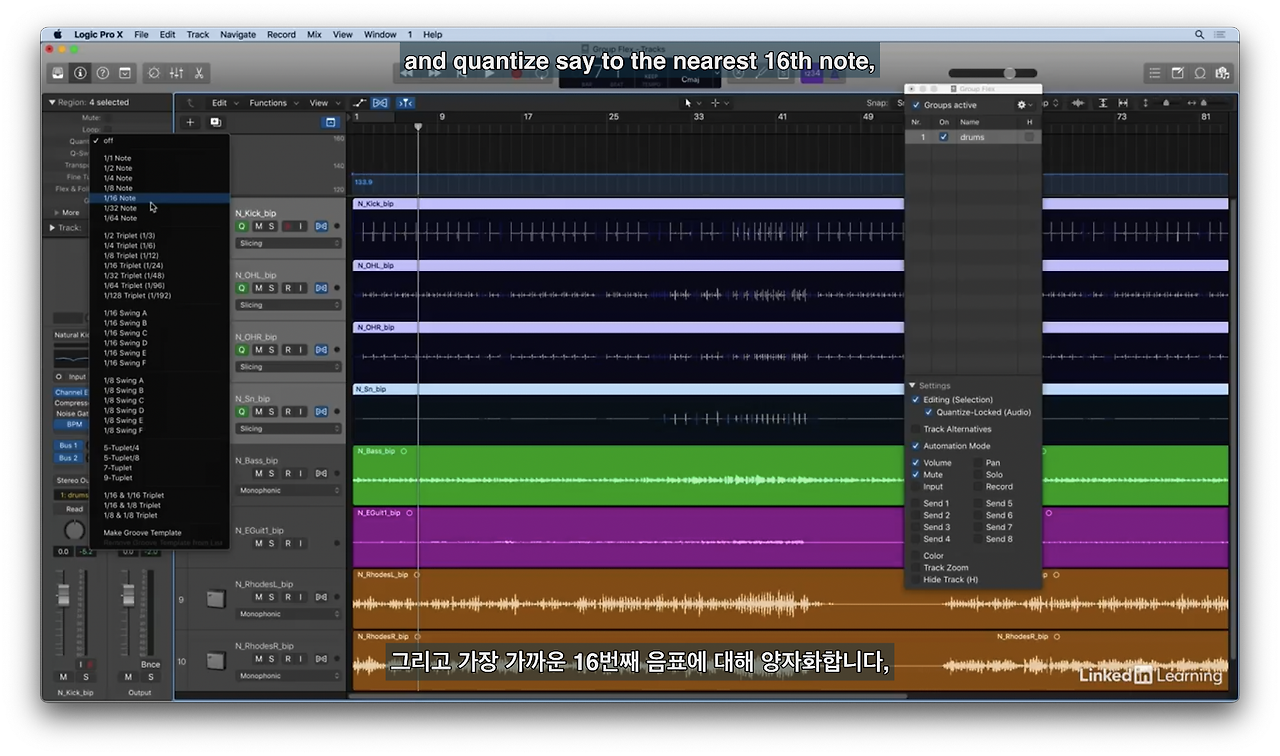
Task: Click Waveform Zoom button in toolbar
Action: (x=1078, y=103)
